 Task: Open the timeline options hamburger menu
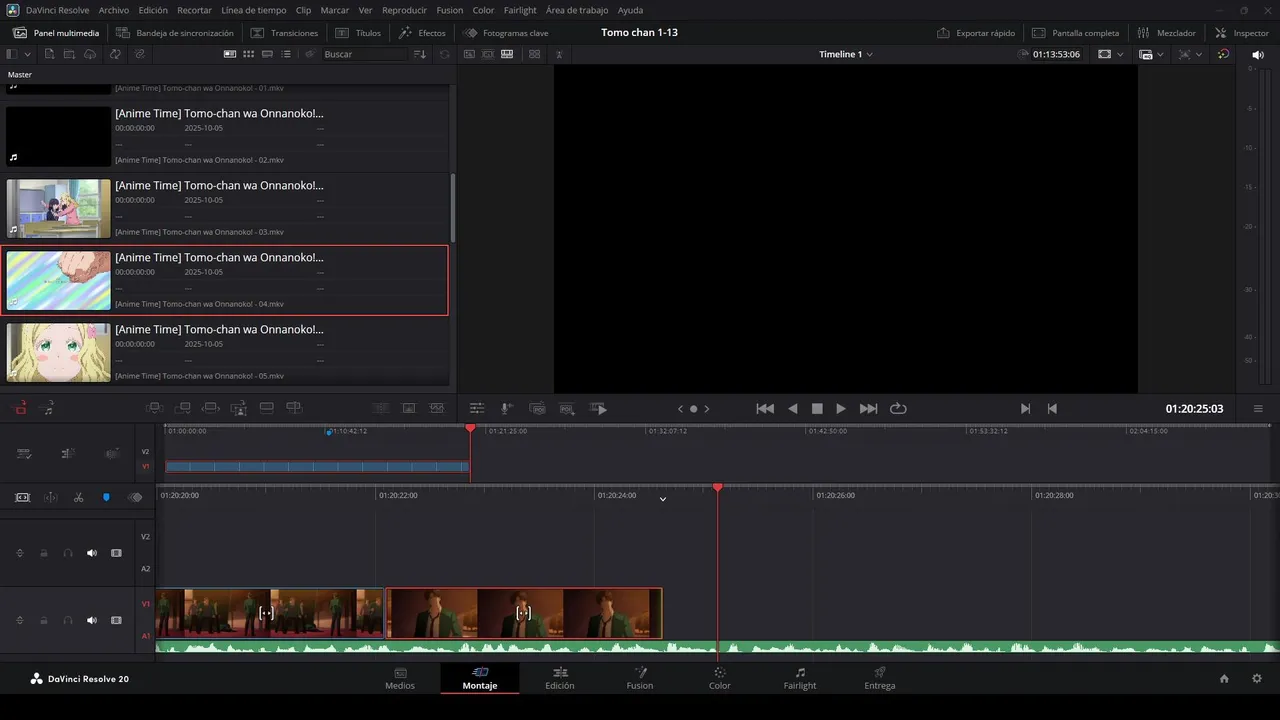click(1258, 408)
